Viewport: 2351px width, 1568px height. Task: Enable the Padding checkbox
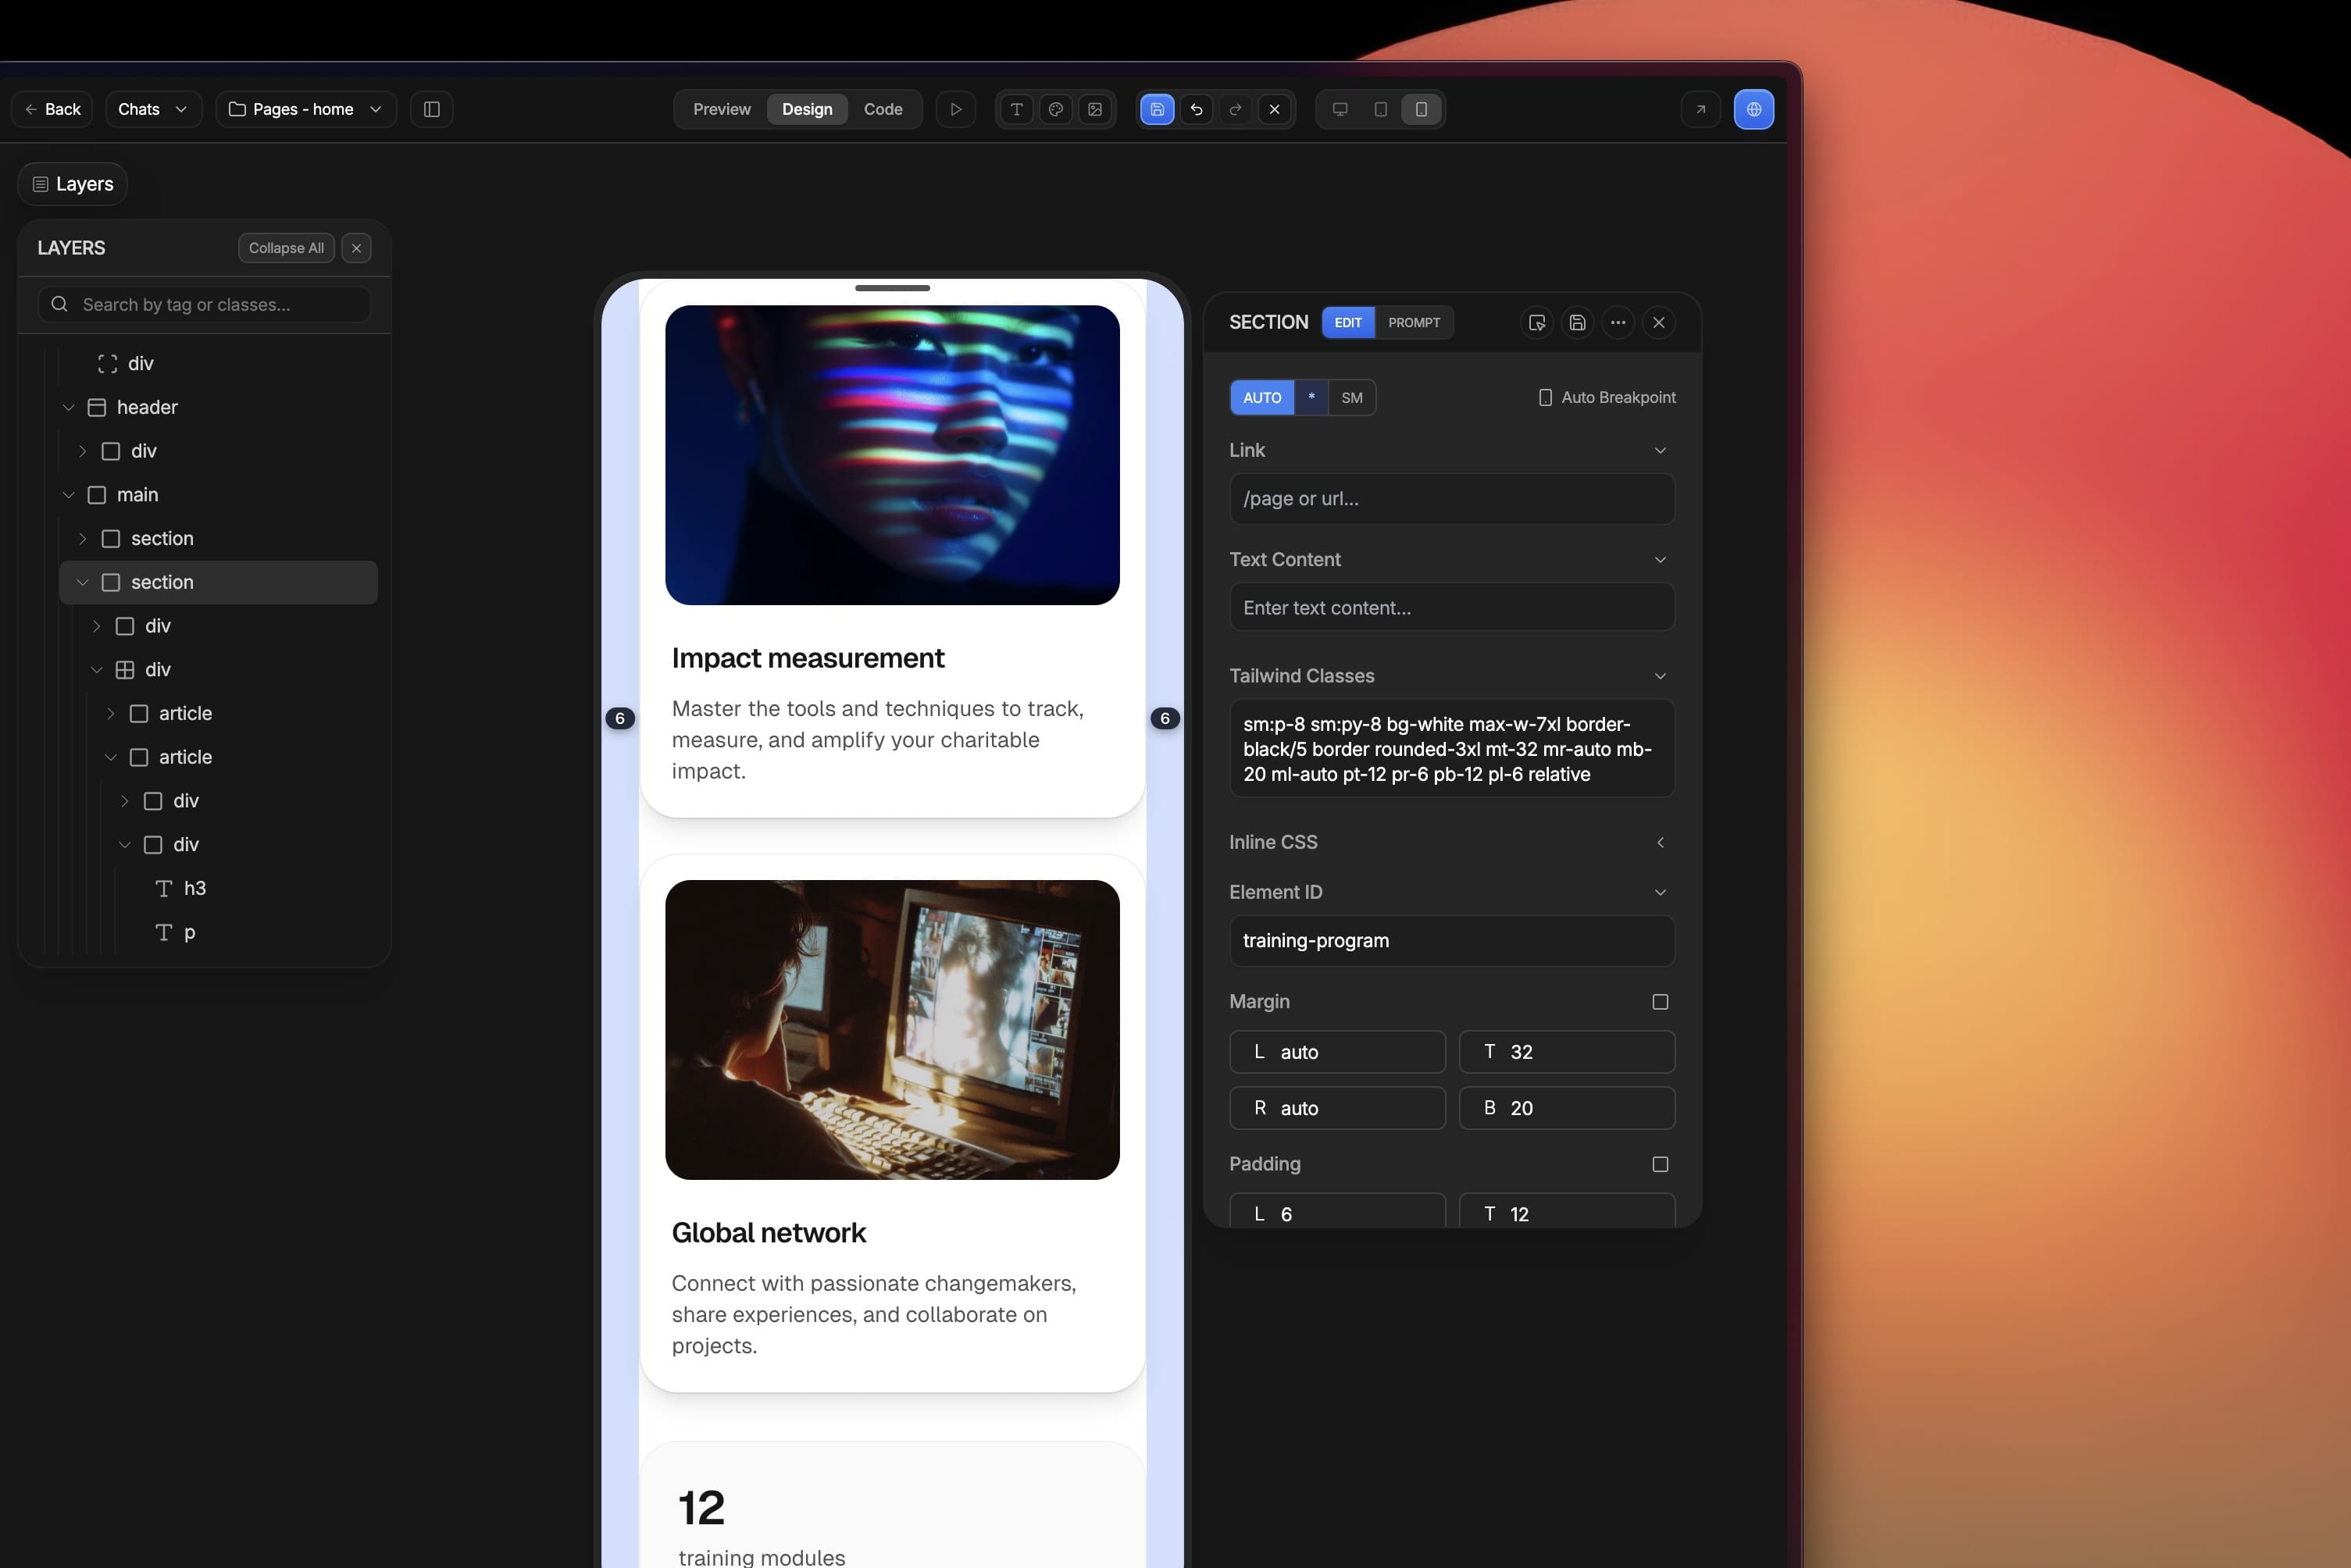coord(1659,1164)
